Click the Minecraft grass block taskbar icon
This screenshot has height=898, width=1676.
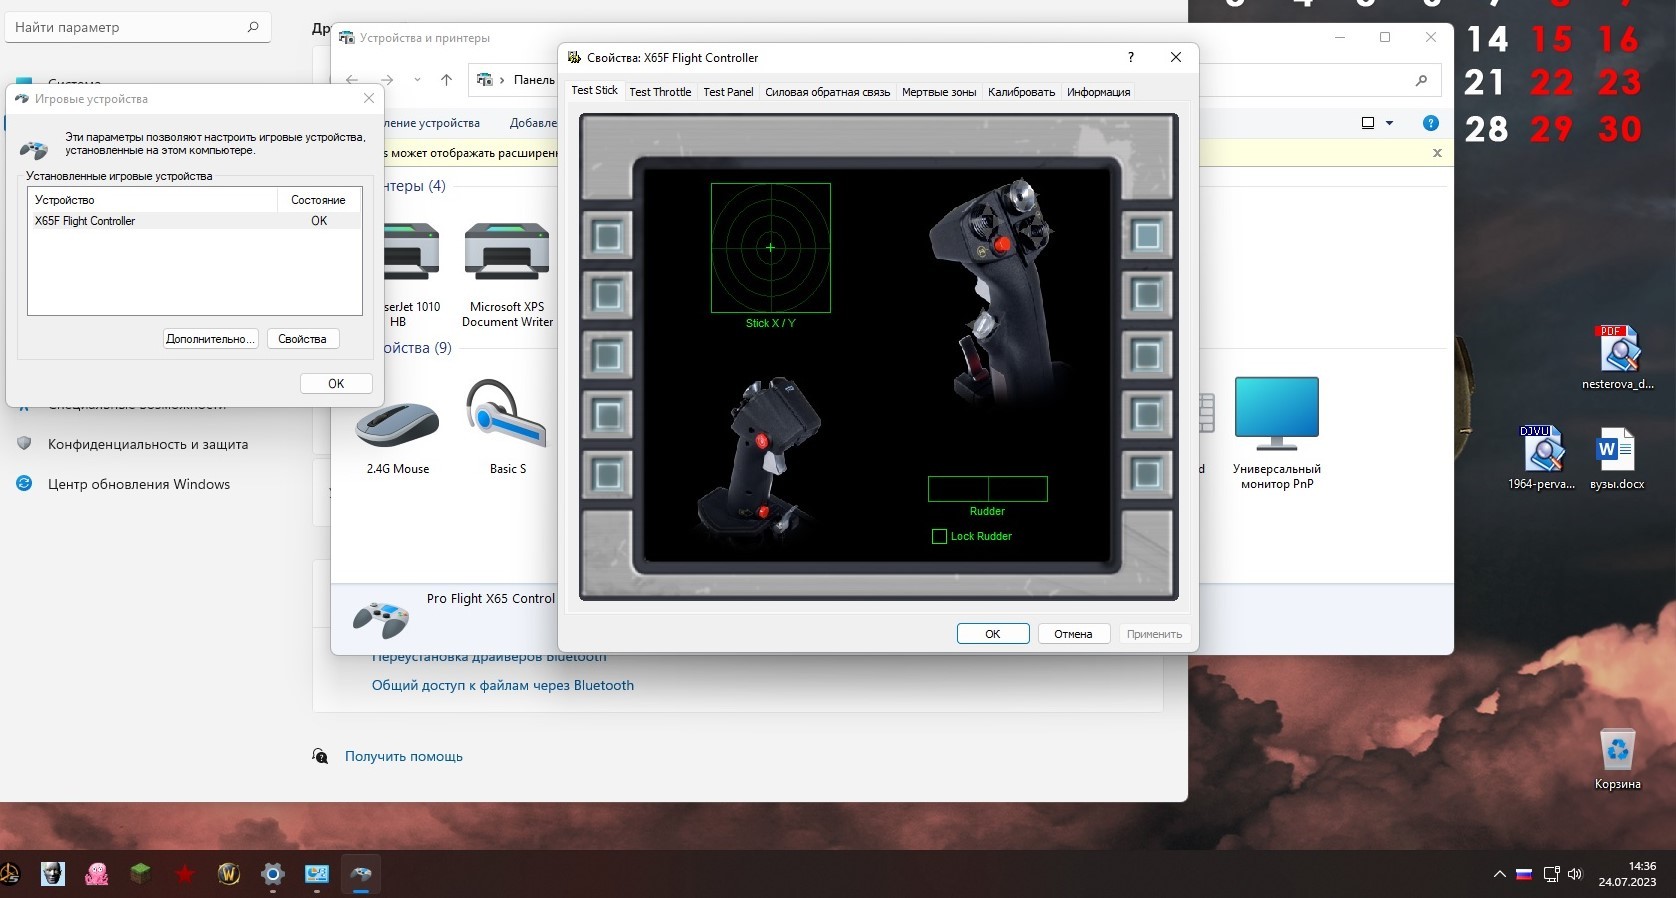click(141, 874)
